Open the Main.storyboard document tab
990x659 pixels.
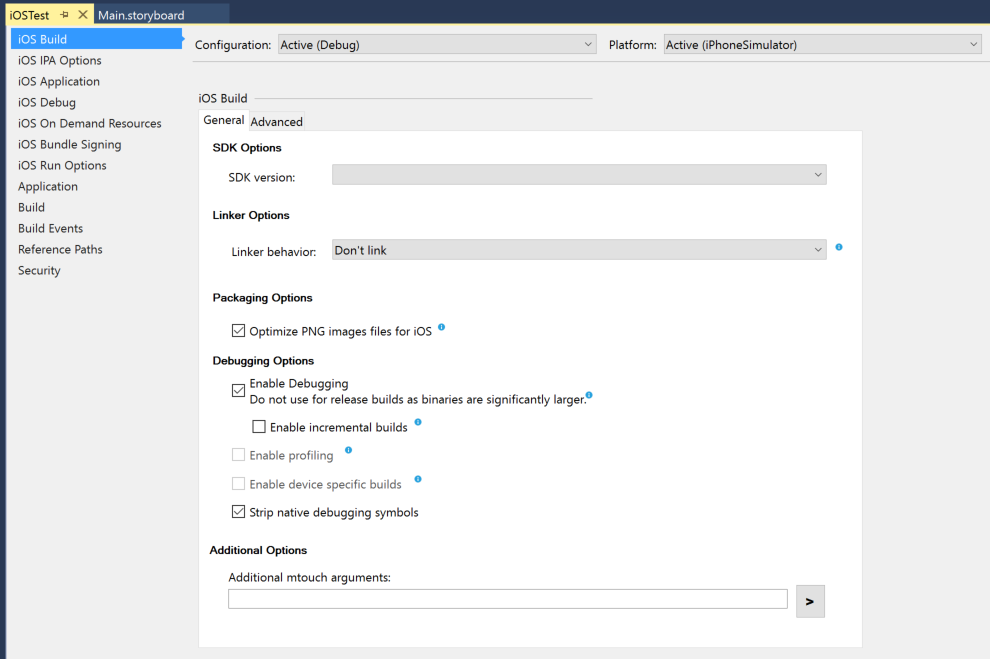point(141,15)
